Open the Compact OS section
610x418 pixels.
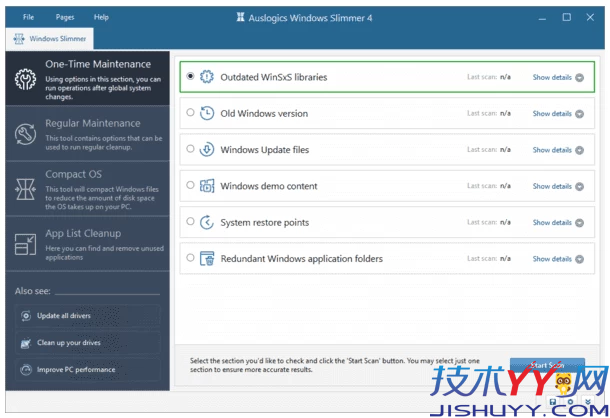(88, 189)
